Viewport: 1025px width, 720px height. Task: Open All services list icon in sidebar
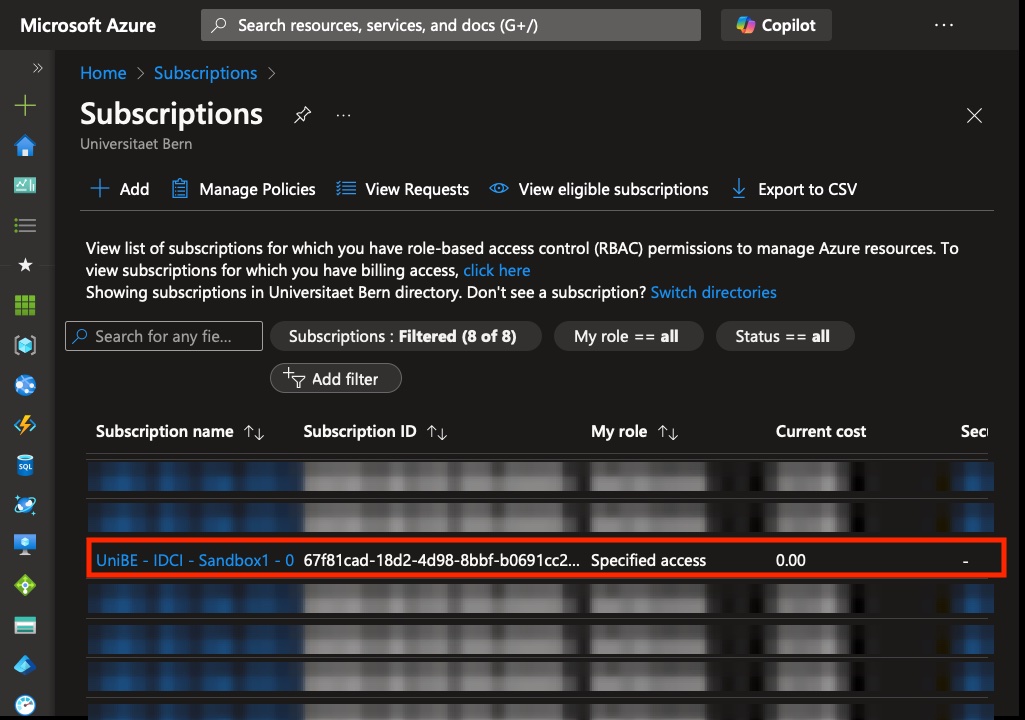pyautogui.click(x=25, y=225)
